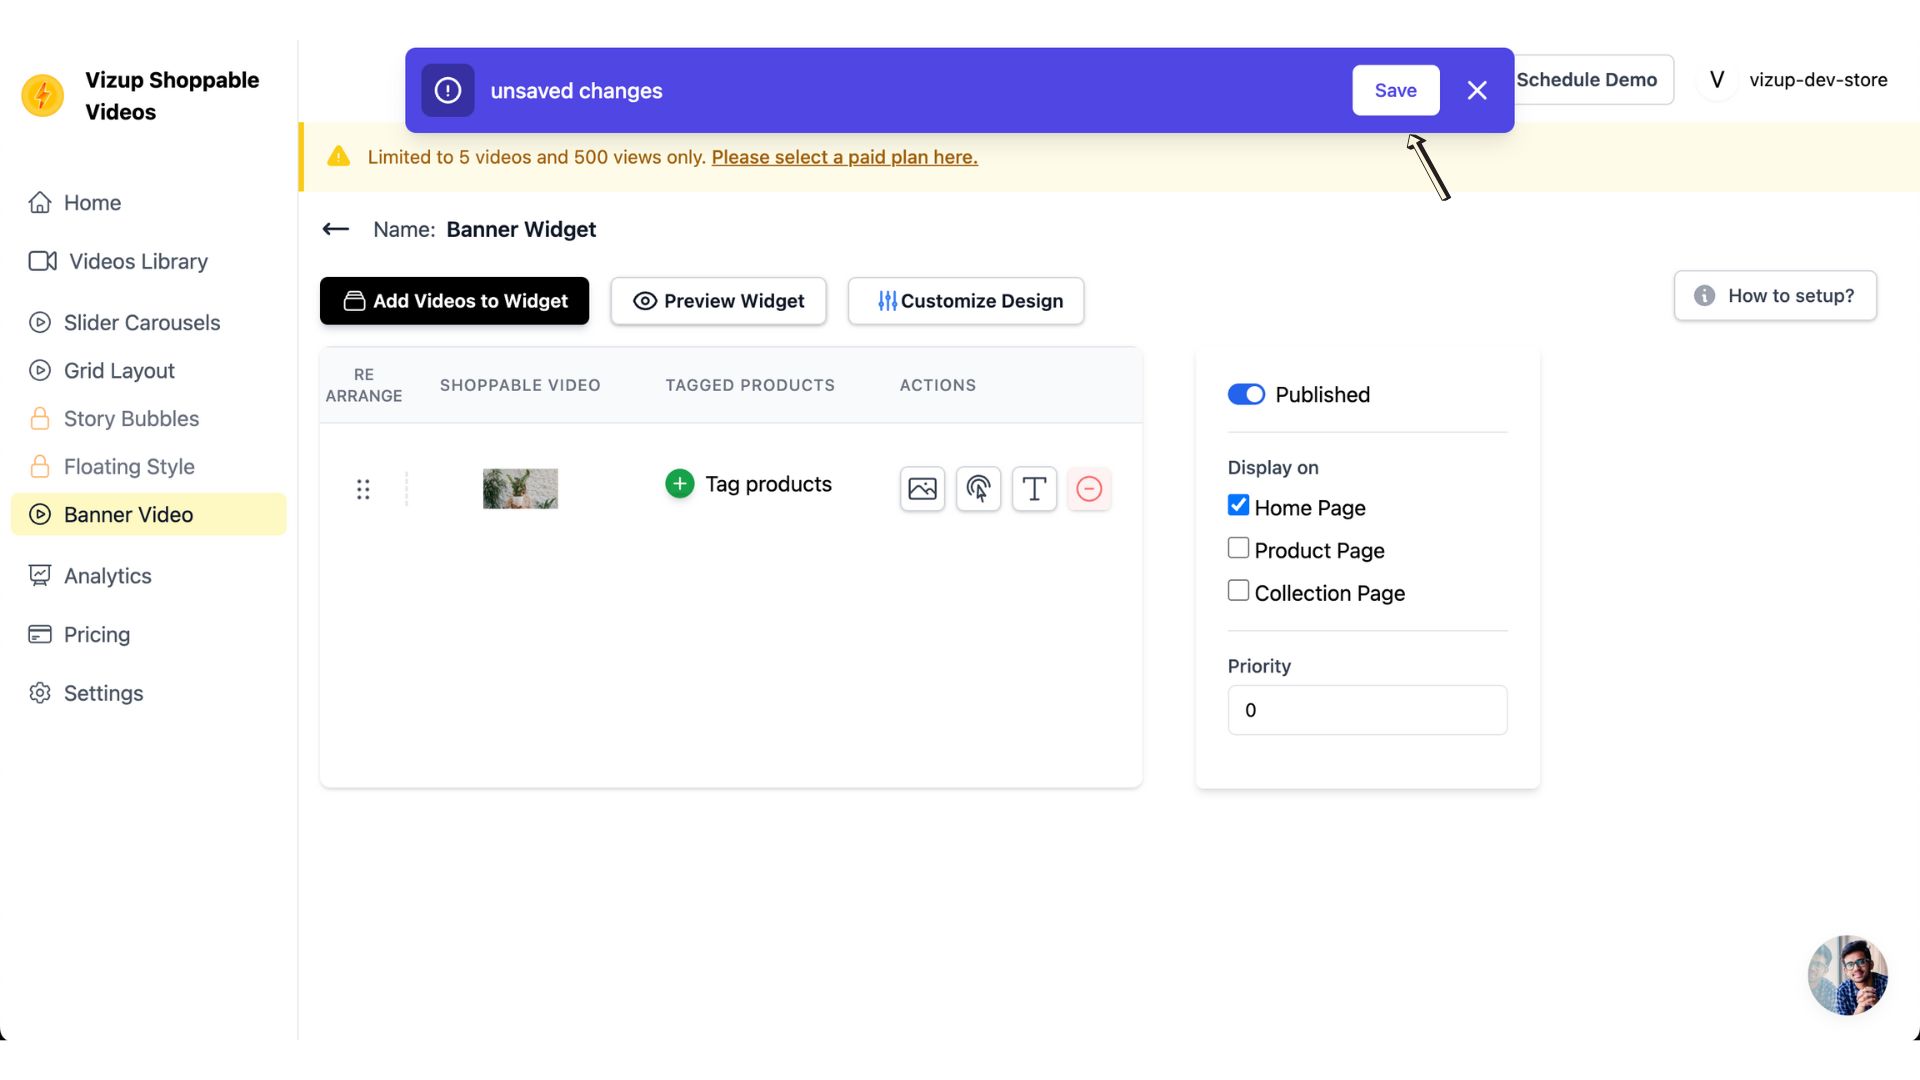1920x1080 pixels.
Task: Click the paid plan selection link
Action: 844,158
